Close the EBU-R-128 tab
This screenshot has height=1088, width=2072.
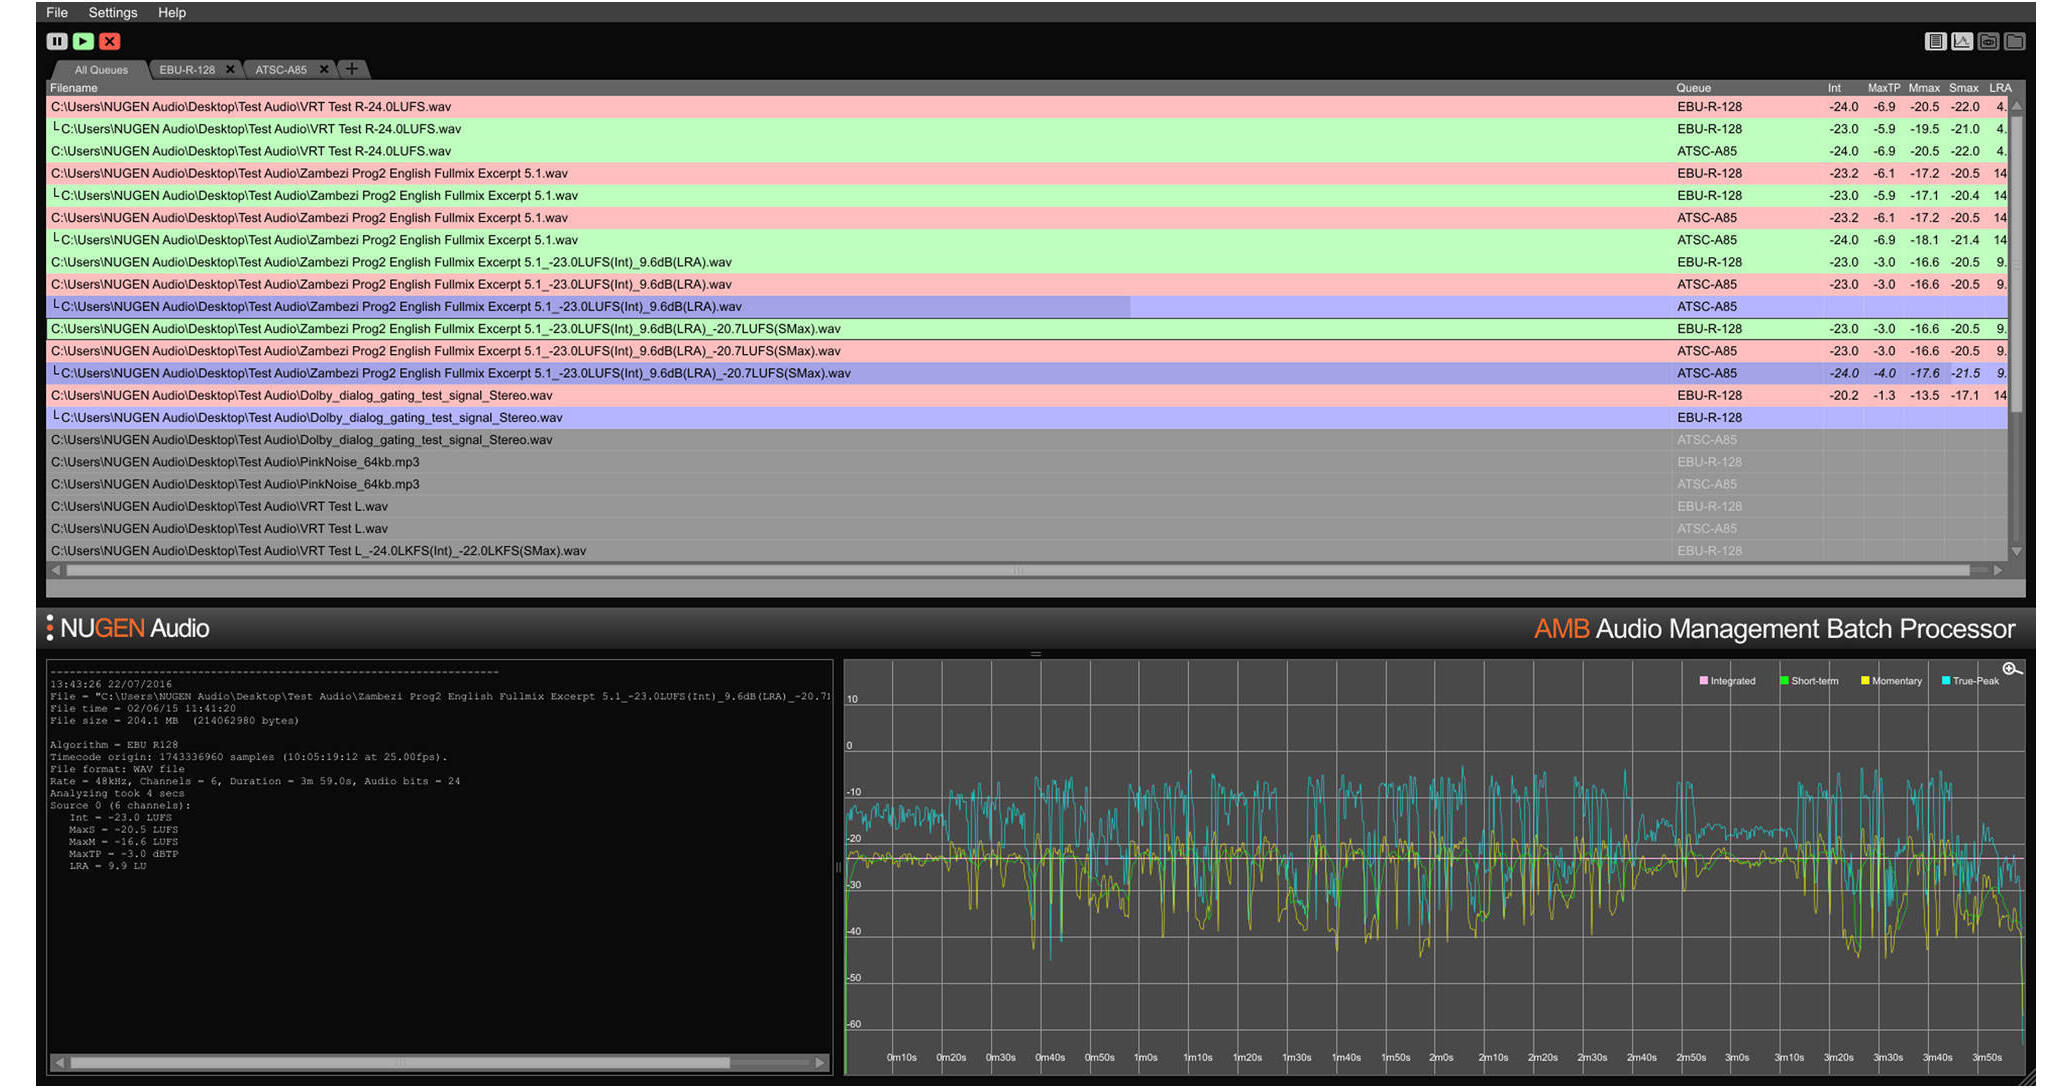230,69
